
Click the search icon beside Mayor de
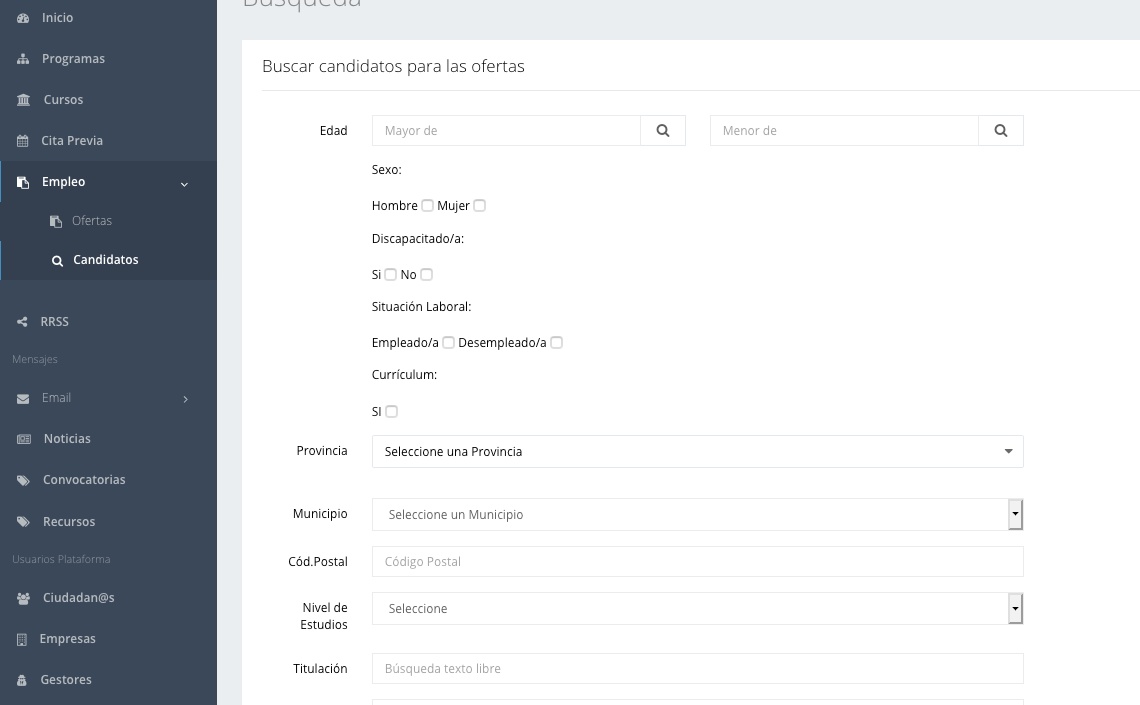tap(663, 131)
